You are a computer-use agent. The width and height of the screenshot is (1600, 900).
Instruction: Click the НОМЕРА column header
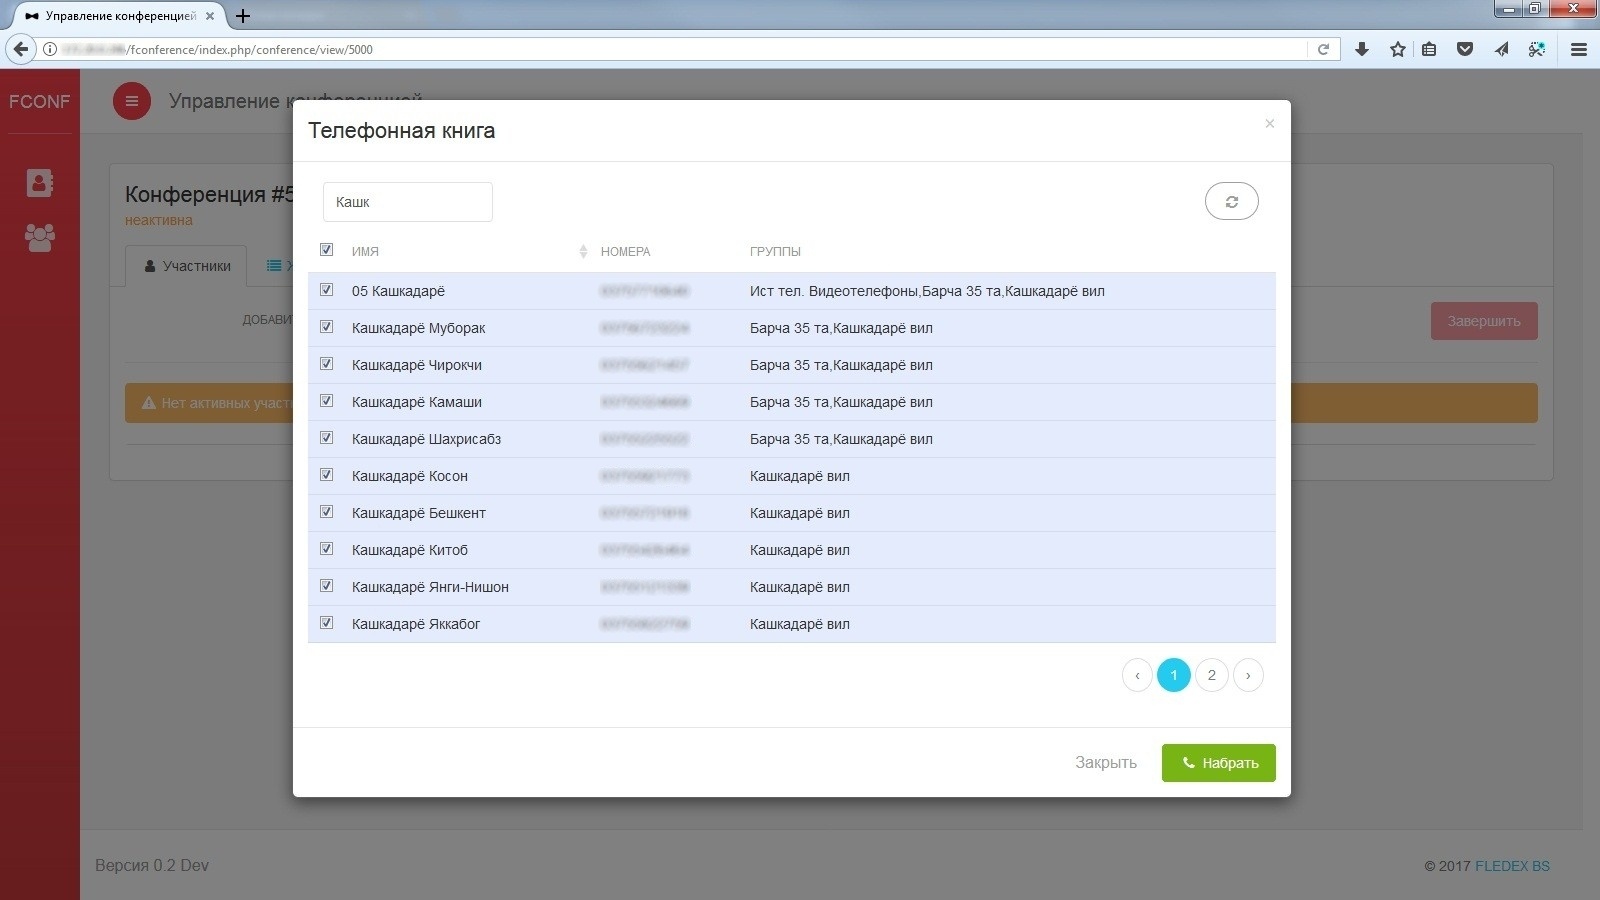pyautogui.click(x=625, y=252)
